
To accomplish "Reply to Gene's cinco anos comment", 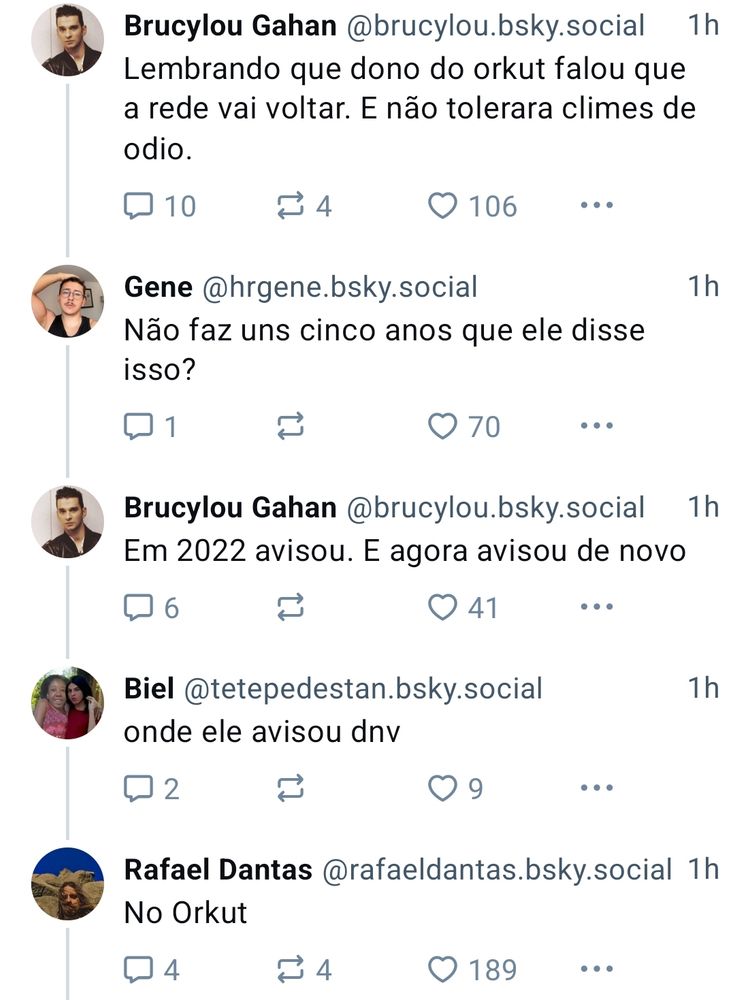I will pyautogui.click(x=137, y=427).
